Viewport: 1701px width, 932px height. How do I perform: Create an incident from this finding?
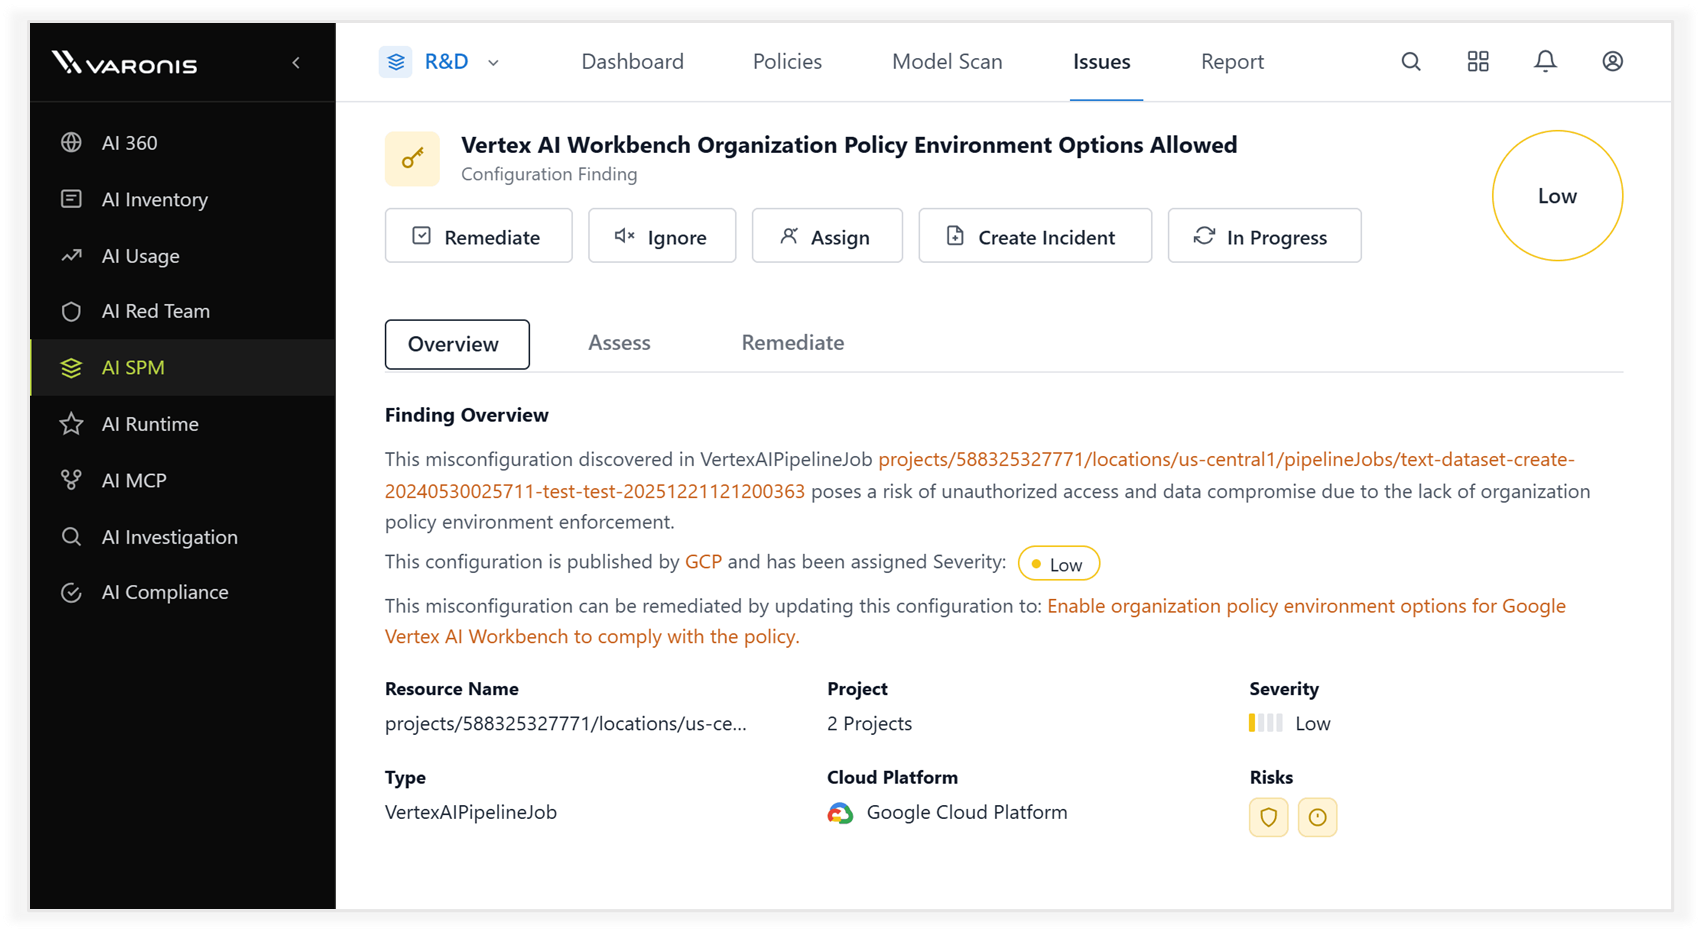point(1035,236)
